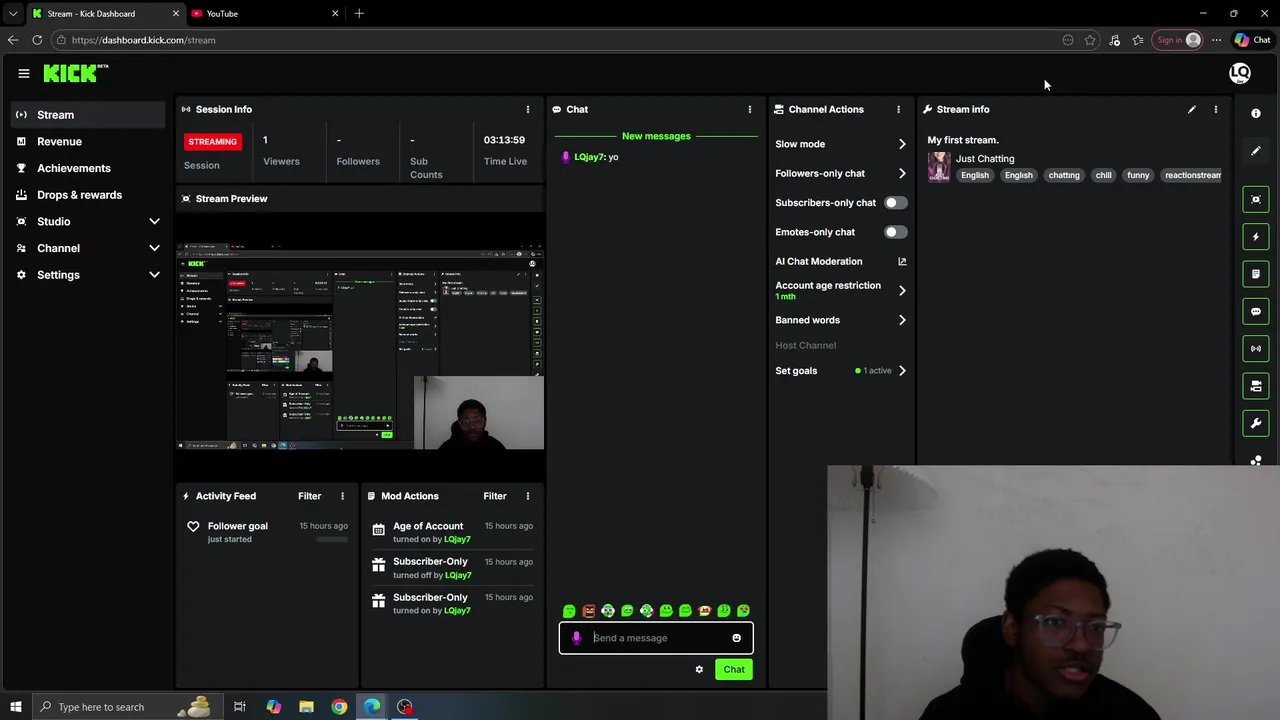Image resolution: width=1280 pixels, height=720 pixels.
Task: Toggle the mod actions note icon in sidebar
Action: [1256, 274]
